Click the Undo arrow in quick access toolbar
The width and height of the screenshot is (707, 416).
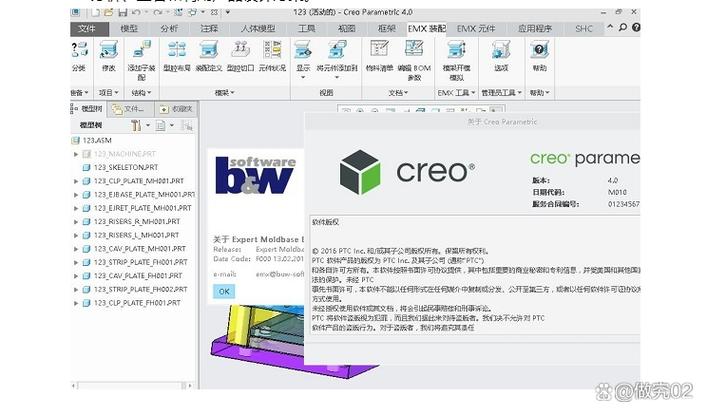pyautogui.click(x=136, y=13)
